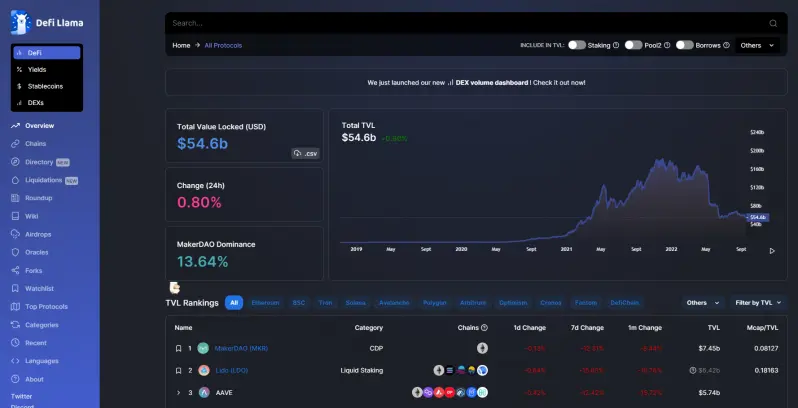Select the DeFi tab in sidebar
The height and width of the screenshot is (408, 798).
(47, 53)
